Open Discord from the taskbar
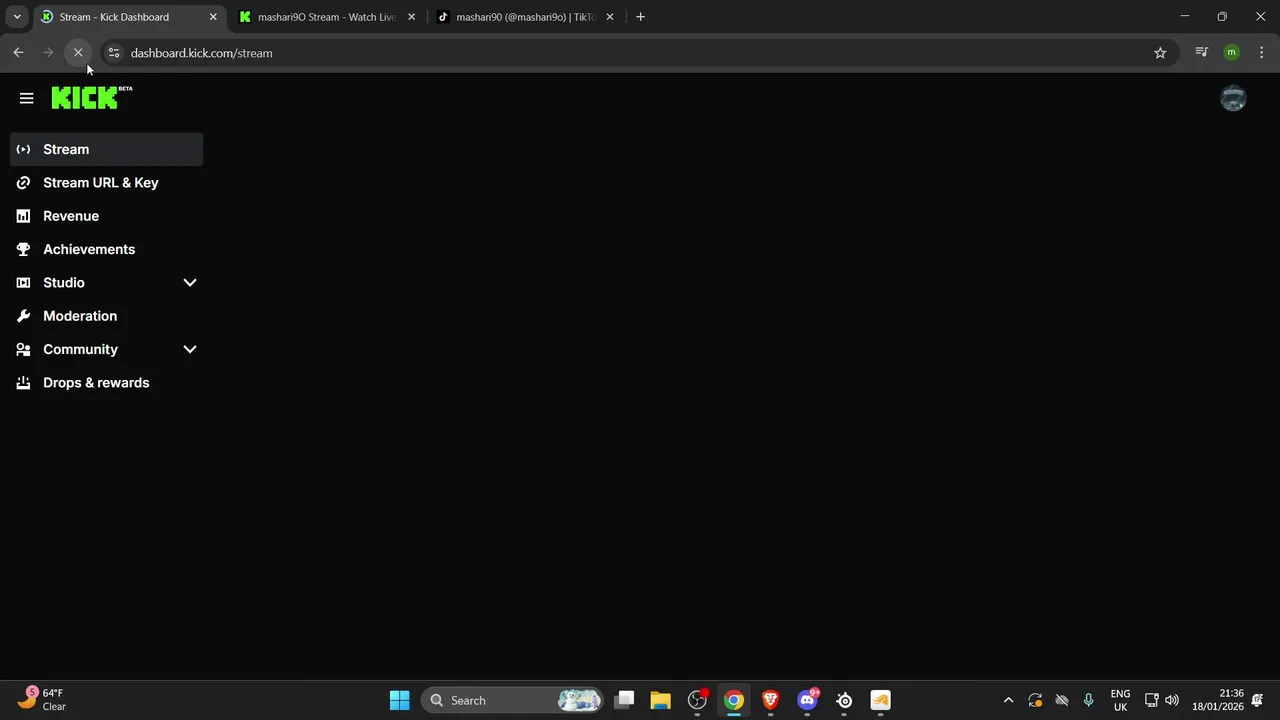Image resolution: width=1280 pixels, height=720 pixels. coord(807,700)
